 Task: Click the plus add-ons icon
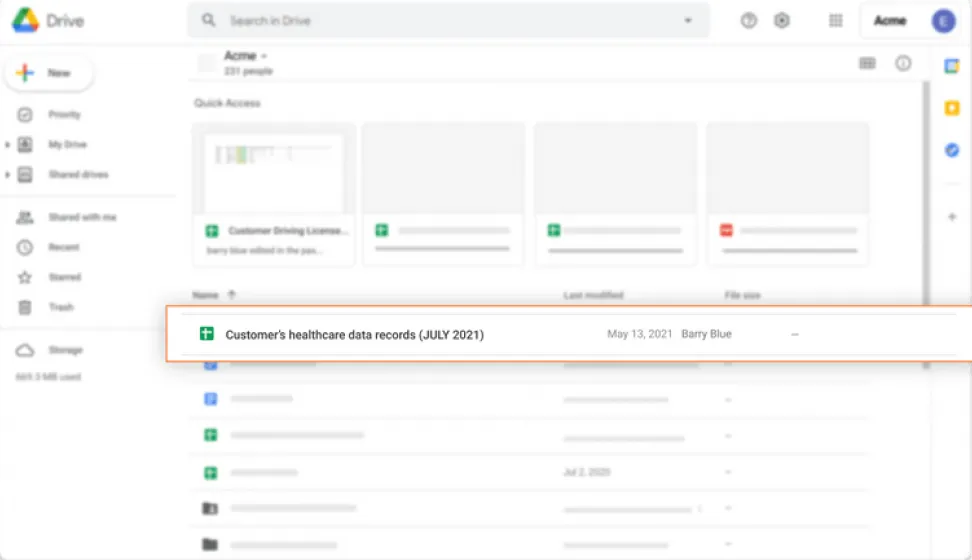tap(952, 217)
